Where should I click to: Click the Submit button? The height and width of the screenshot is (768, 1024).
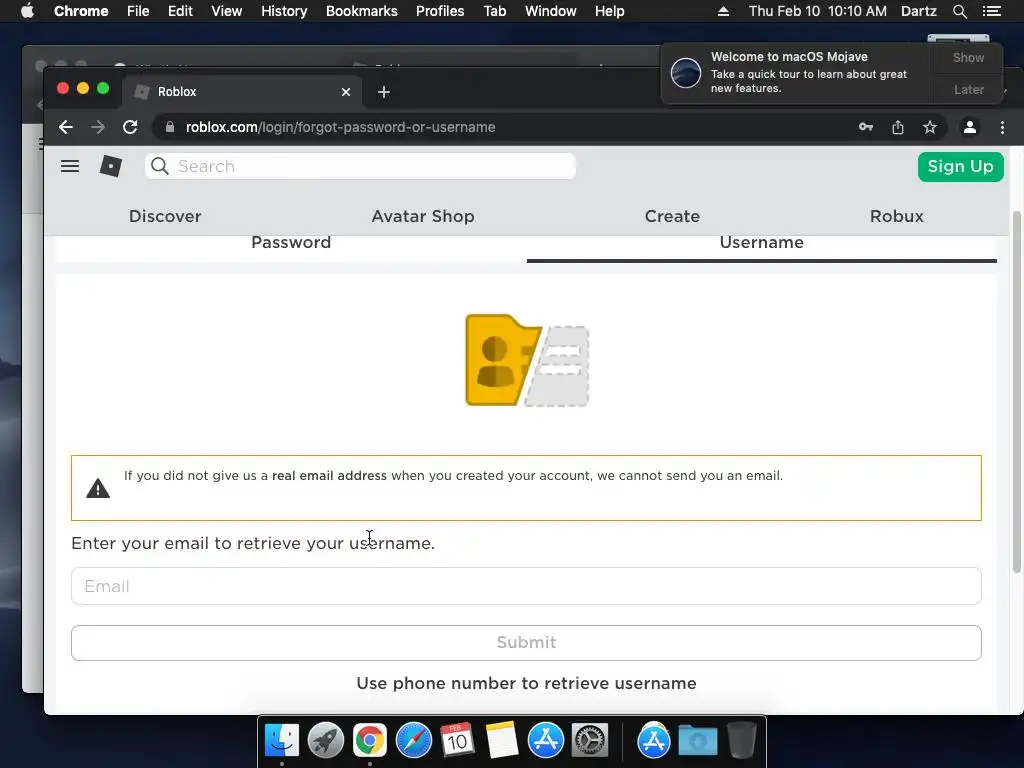point(526,643)
